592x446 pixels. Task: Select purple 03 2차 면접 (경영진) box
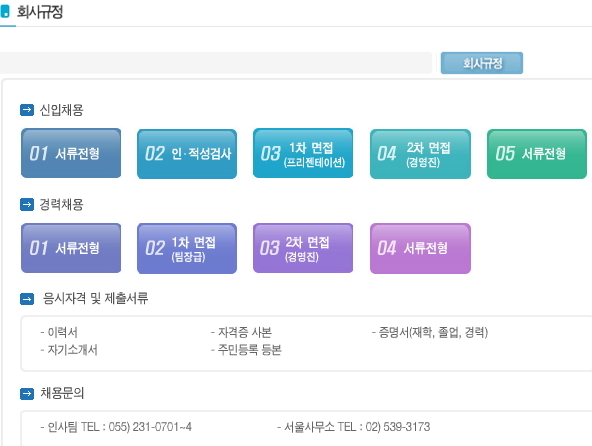coord(303,248)
